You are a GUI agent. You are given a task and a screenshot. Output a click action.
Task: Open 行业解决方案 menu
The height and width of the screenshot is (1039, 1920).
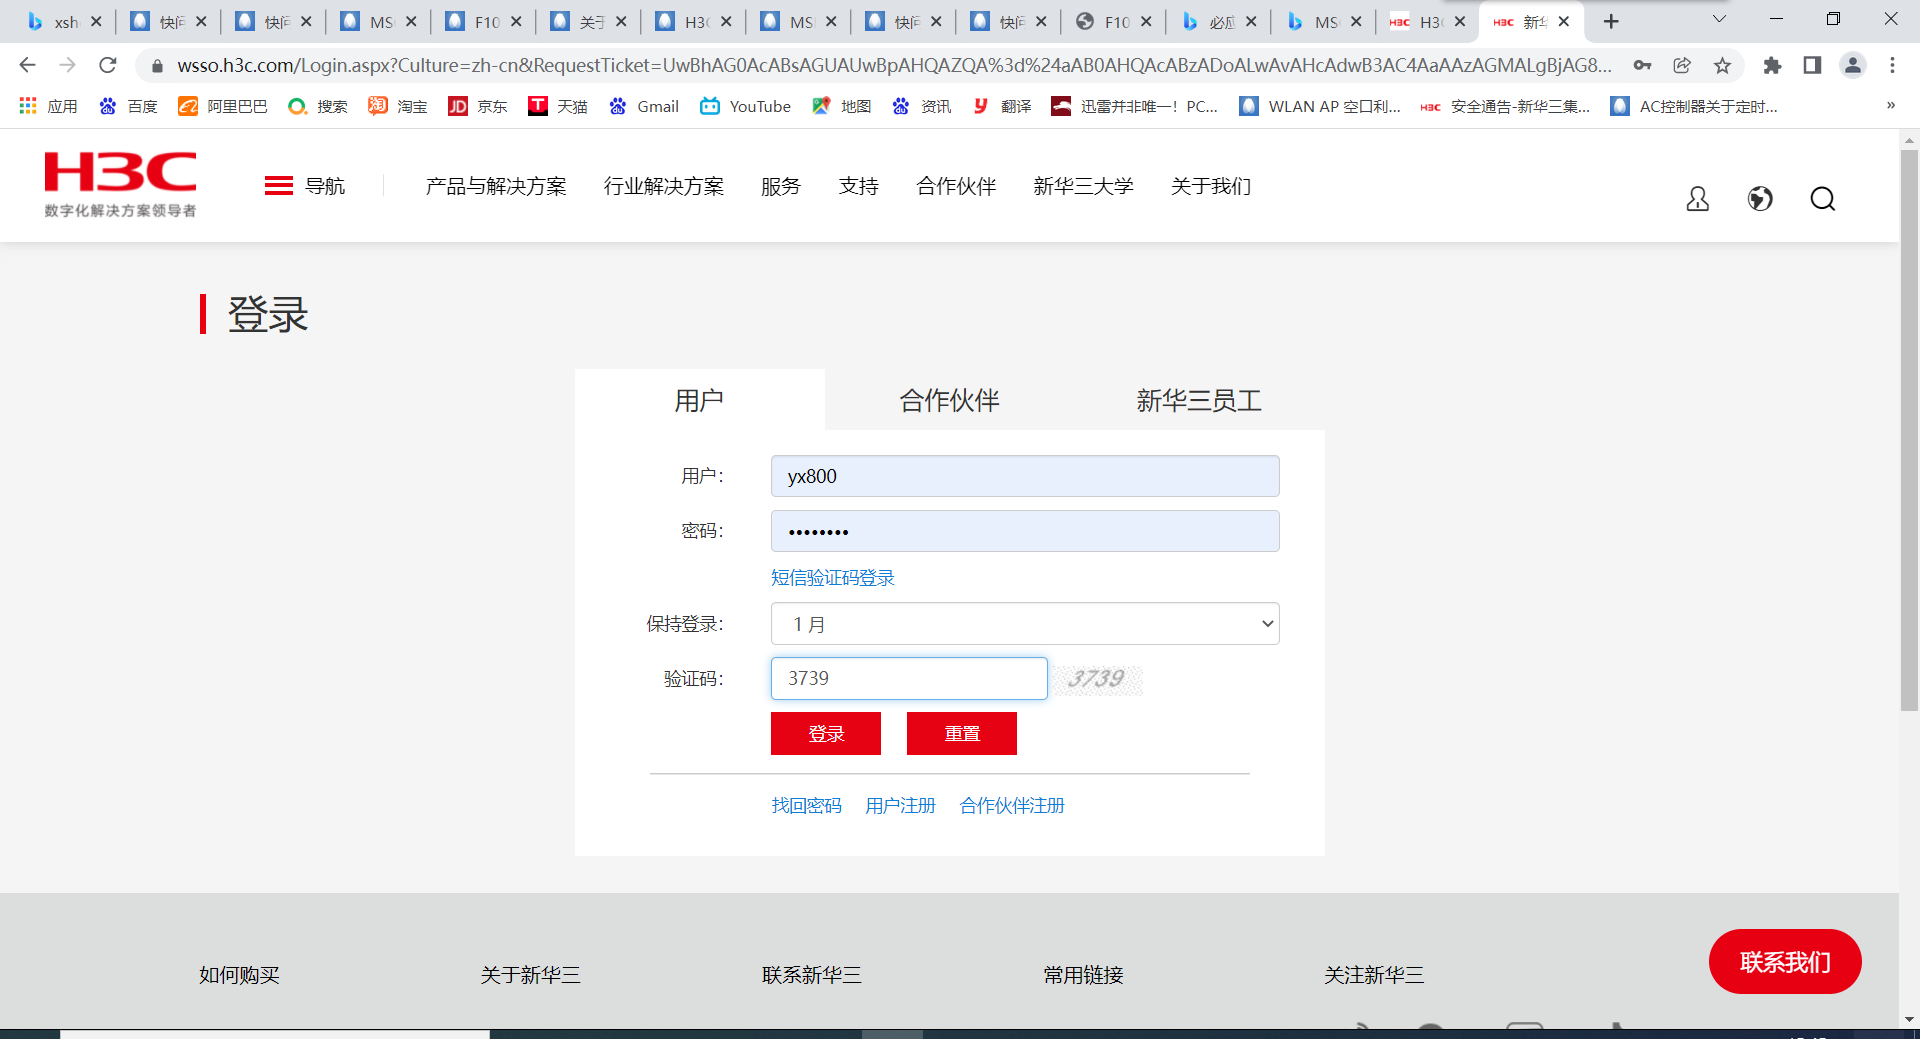pyautogui.click(x=664, y=186)
